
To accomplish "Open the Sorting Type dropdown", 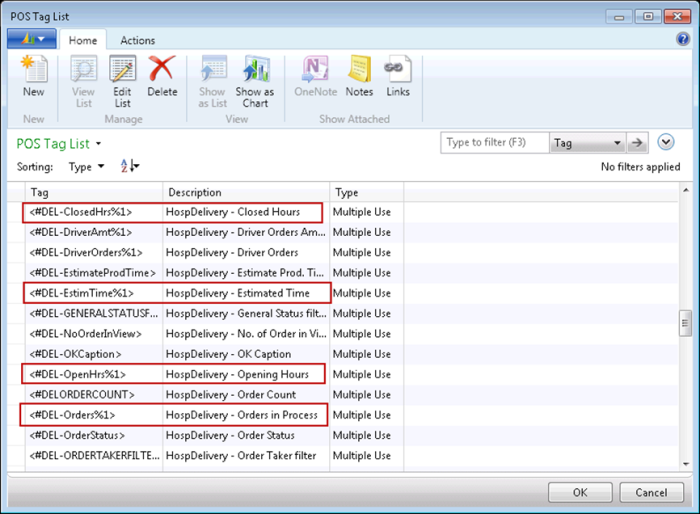I will coord(86,167).
